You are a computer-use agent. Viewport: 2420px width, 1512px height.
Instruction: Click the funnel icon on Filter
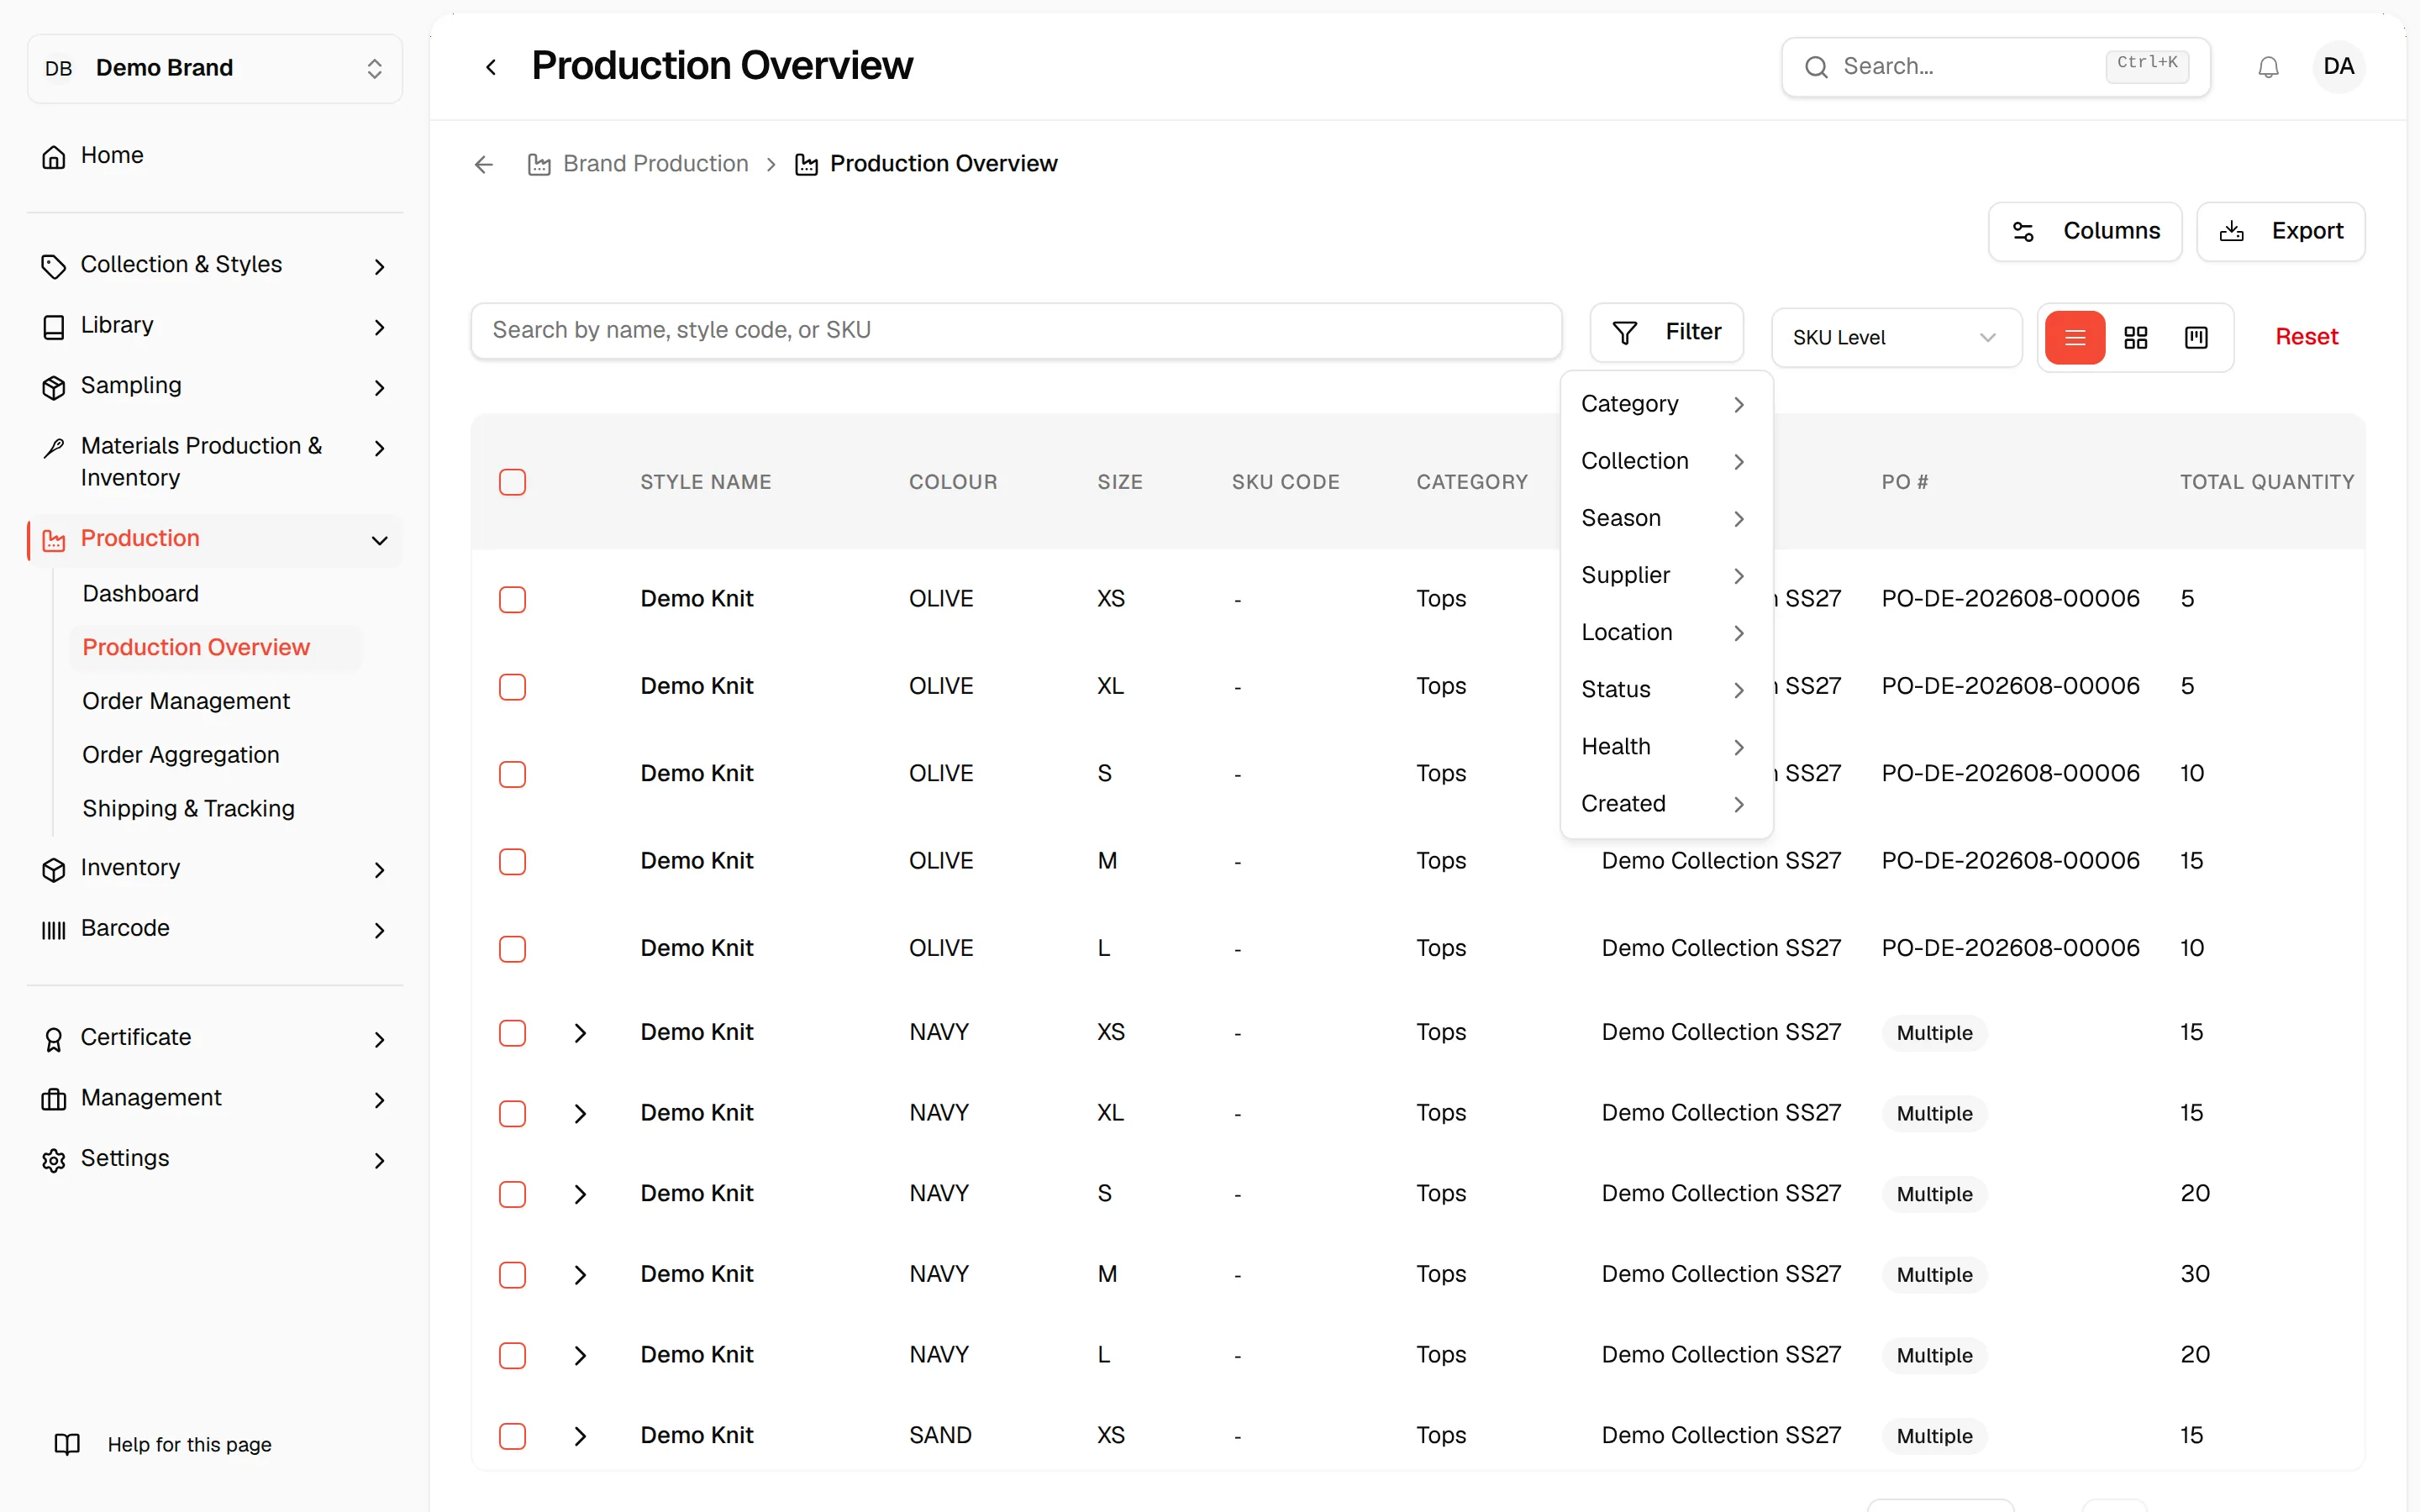pyautogui.click(x=1625, y=332)
